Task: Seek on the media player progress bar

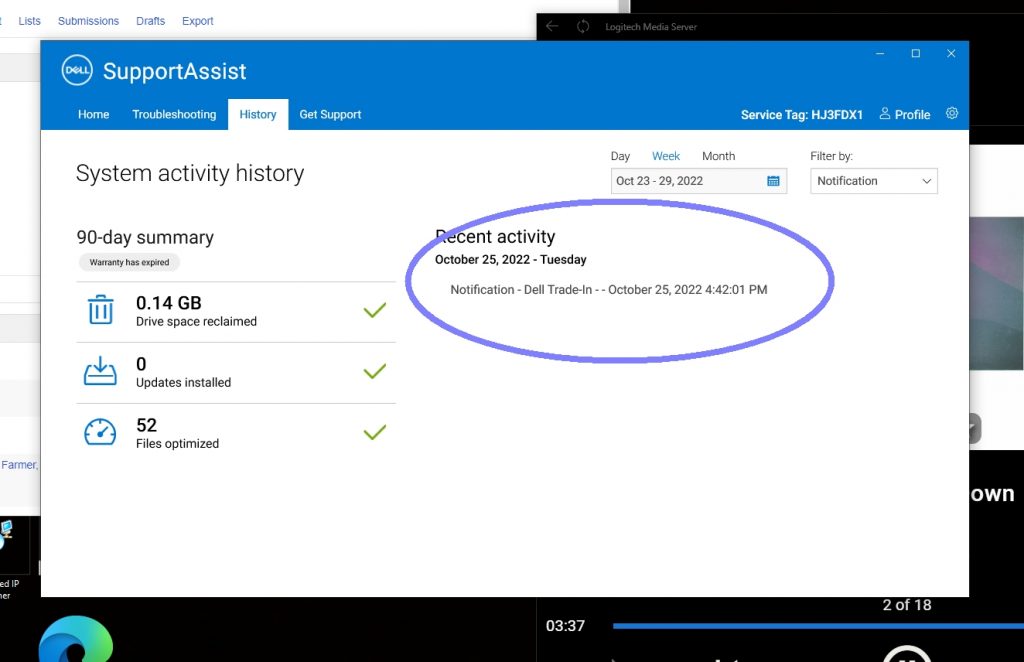Action: click(818, 626)
